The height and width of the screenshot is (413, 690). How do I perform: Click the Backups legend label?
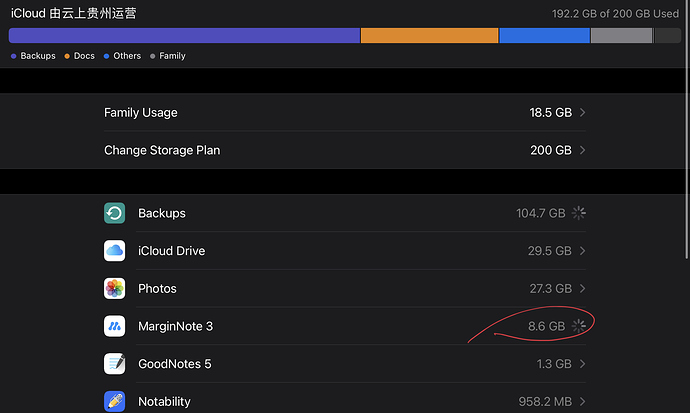[x=38, y=56]
